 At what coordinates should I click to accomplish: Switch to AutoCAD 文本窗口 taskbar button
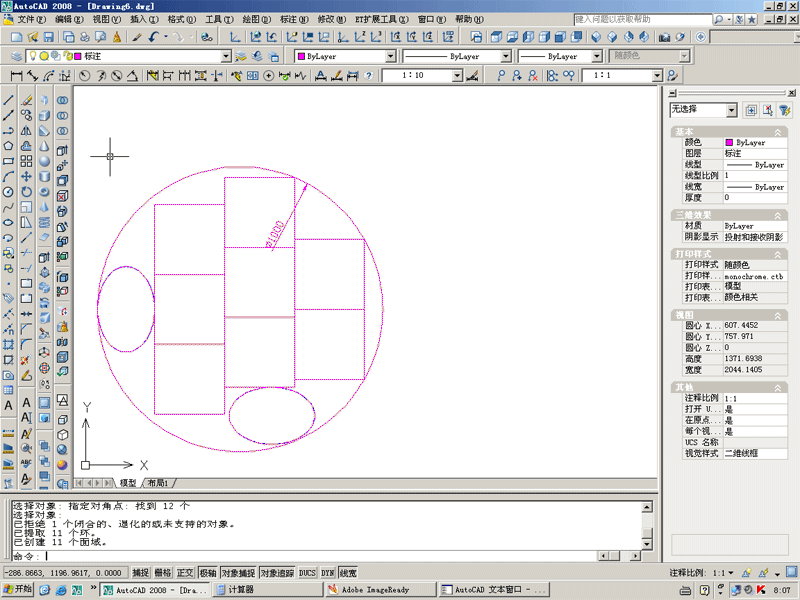pyautogui.click(x=494, y=589)
